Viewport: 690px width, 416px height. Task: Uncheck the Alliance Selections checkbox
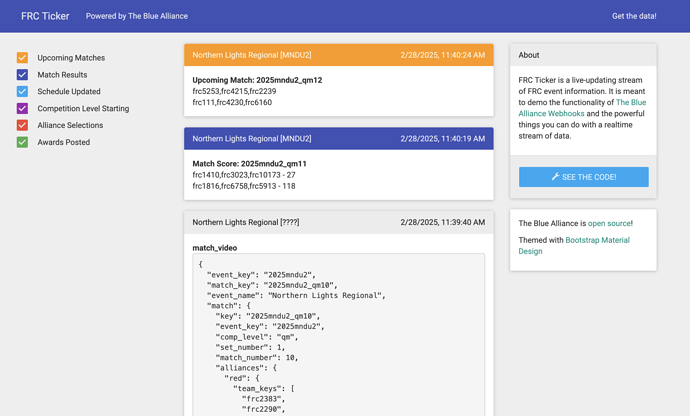pyautogui.click(x=22, y=125)
